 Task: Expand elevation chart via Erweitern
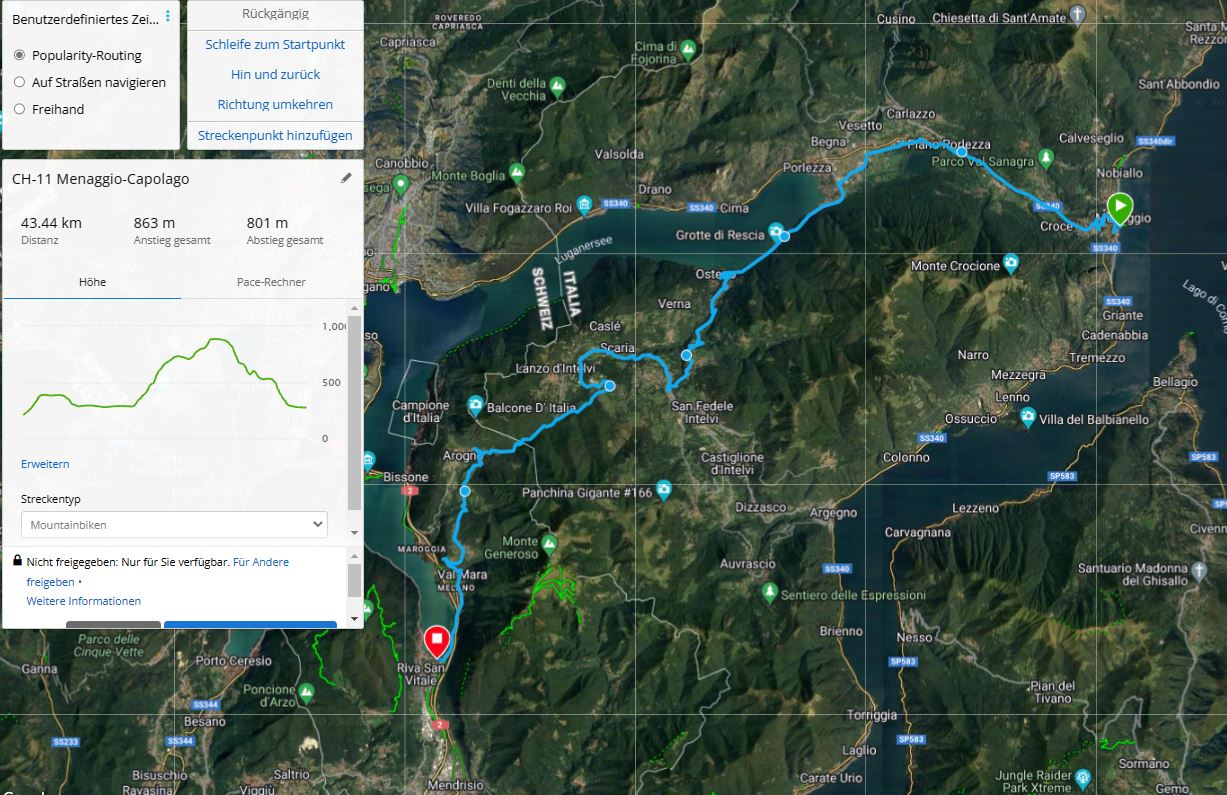45,464
